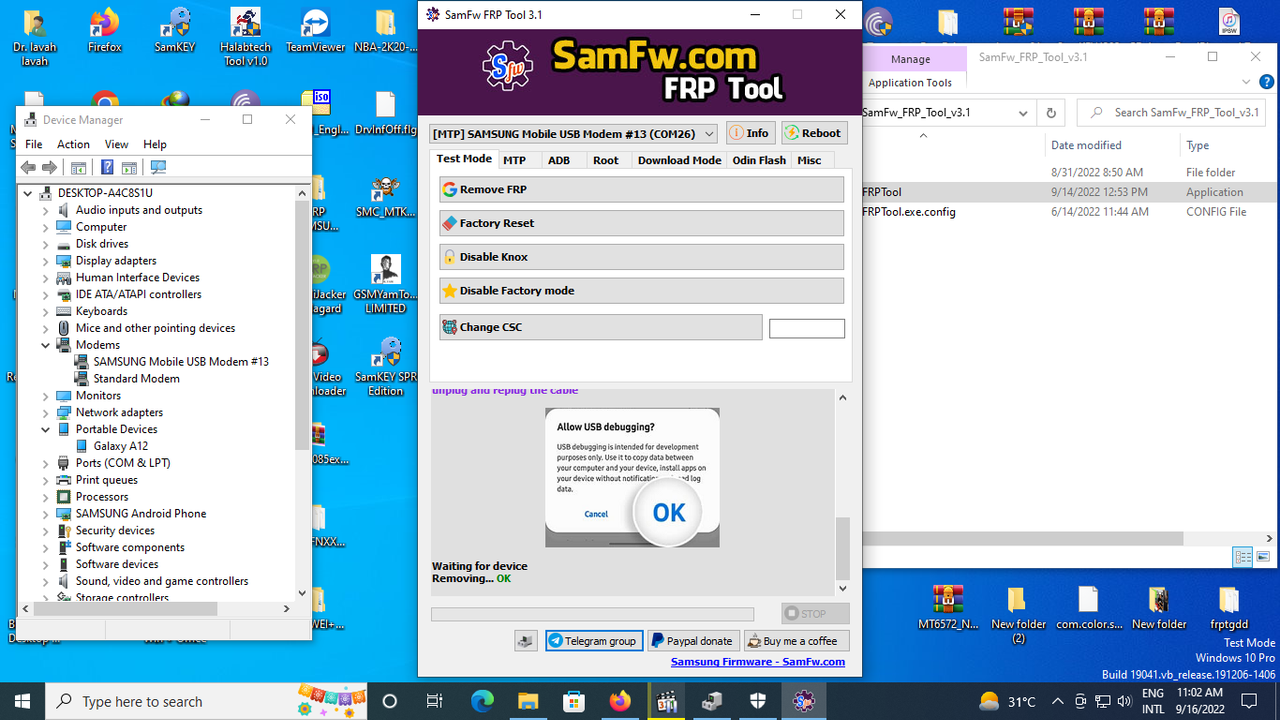Screen dimensions: 1280x720
Task: Click the Manage ribbon tab in File Explorer
Action: point(911,59)
